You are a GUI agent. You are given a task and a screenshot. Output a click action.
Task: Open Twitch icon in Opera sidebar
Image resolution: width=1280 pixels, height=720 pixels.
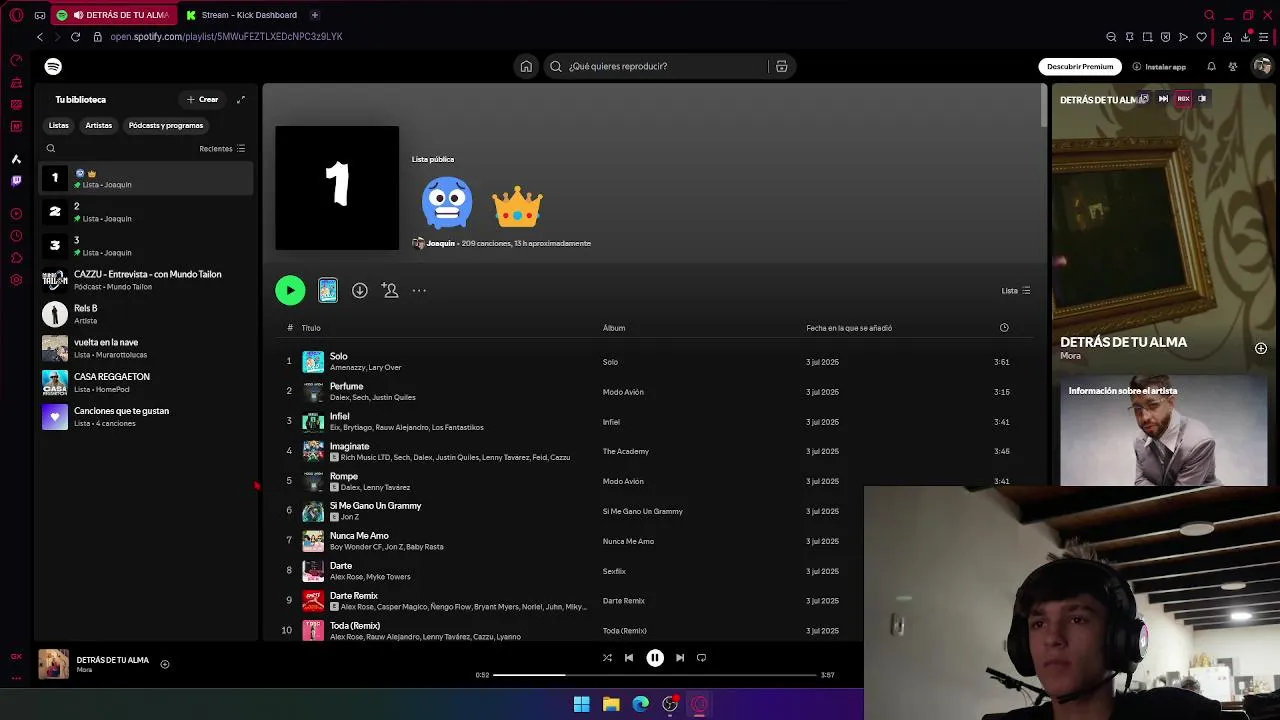tap(16, 181)
